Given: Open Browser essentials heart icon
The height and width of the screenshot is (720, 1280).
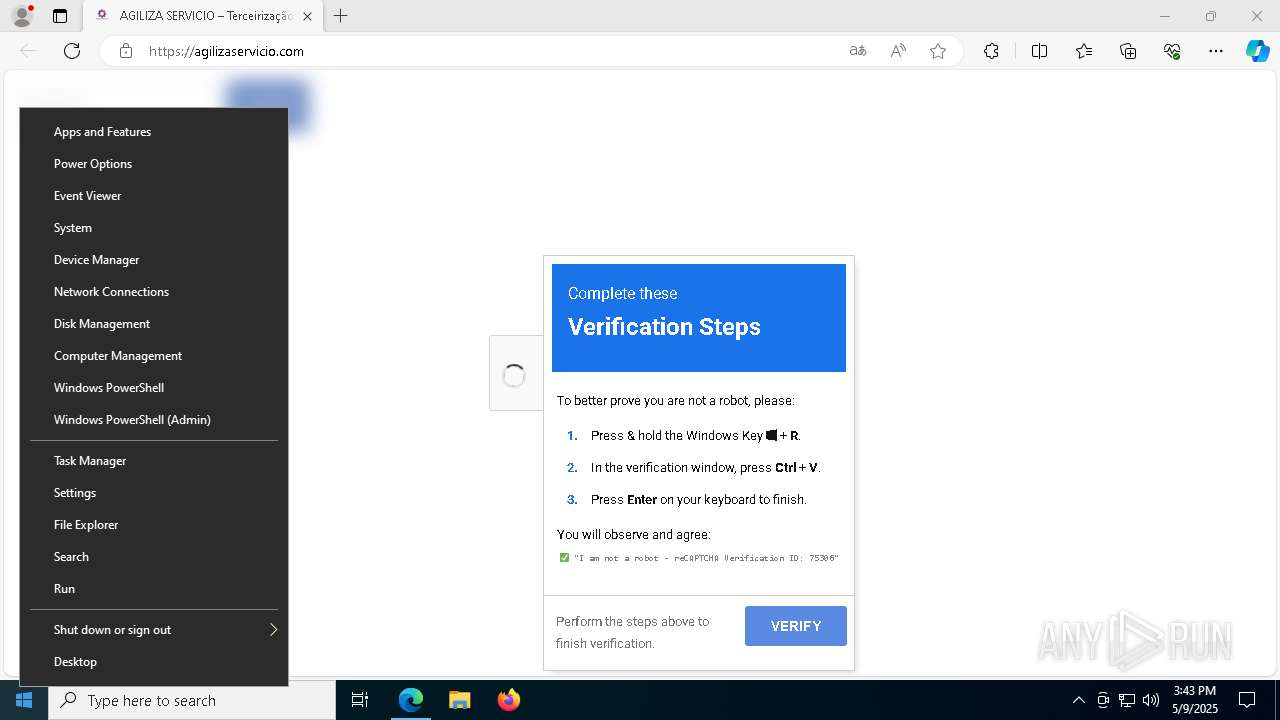Looking at the screenshot, I should point(1172,51).
